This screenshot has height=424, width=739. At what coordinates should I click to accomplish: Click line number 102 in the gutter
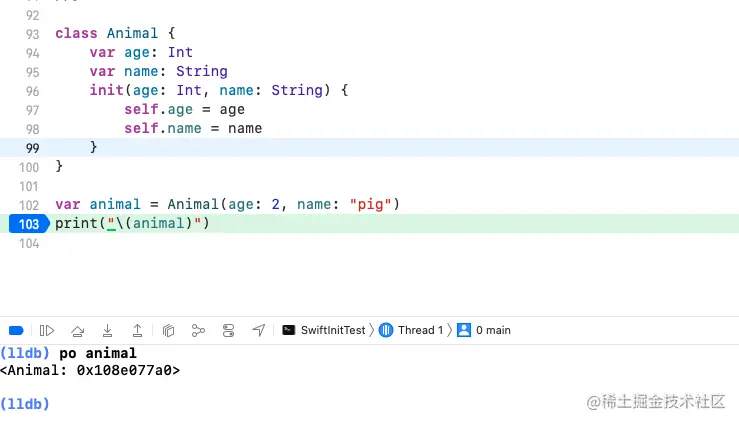click(x=29, y=205)
